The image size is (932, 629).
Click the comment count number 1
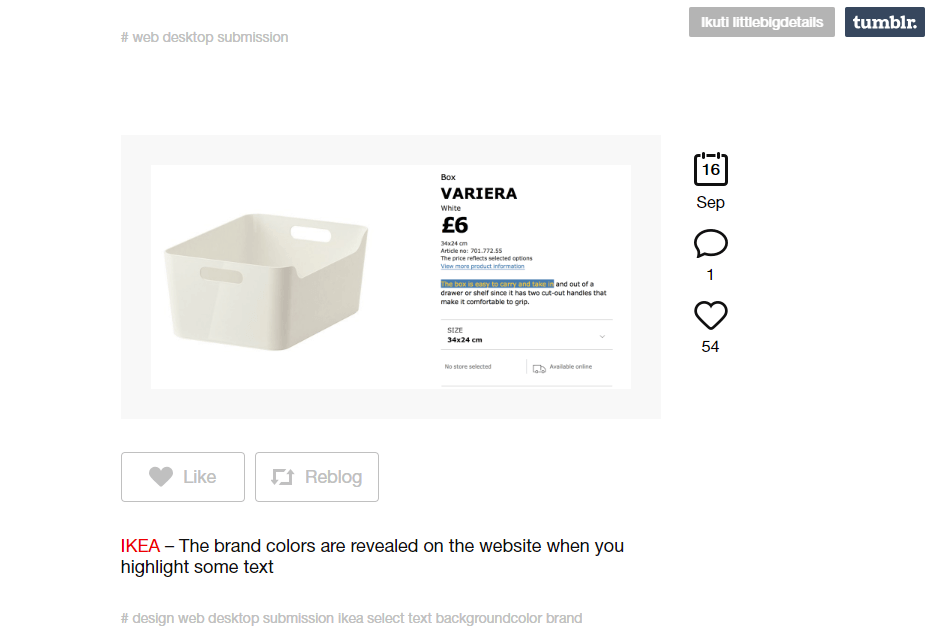[x=710, y=275]
